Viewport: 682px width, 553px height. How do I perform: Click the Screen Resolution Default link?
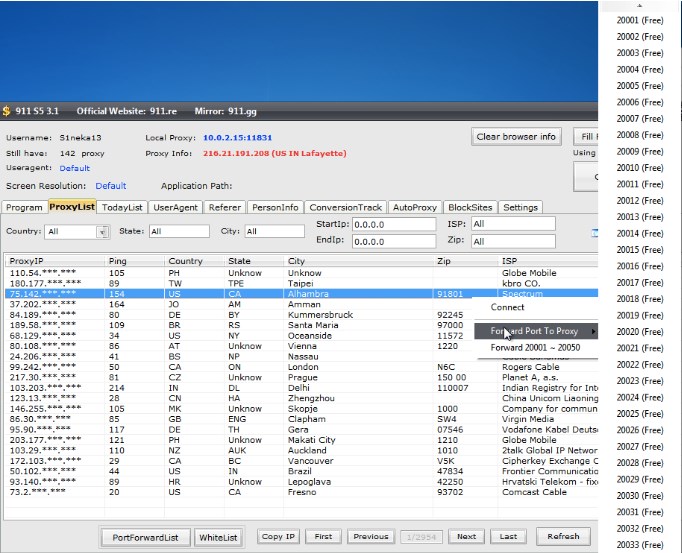111,185
